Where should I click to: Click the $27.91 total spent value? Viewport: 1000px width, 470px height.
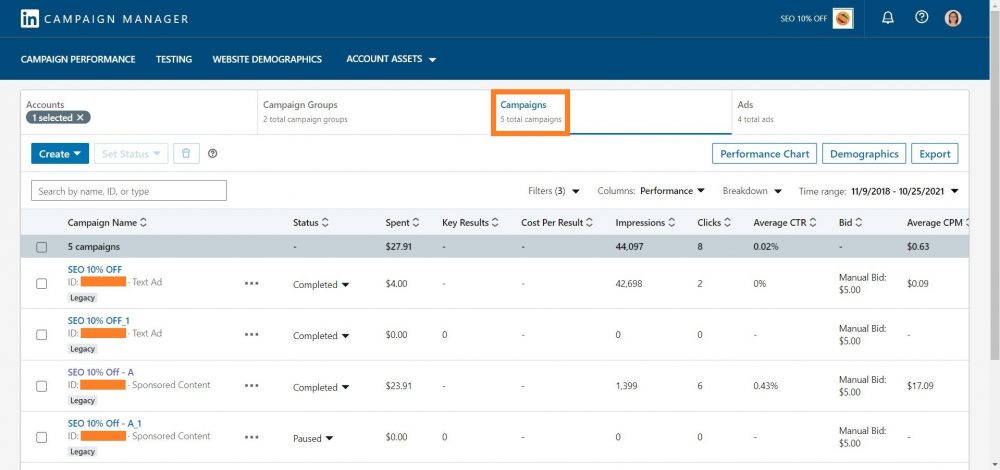(x=398, y=246)
